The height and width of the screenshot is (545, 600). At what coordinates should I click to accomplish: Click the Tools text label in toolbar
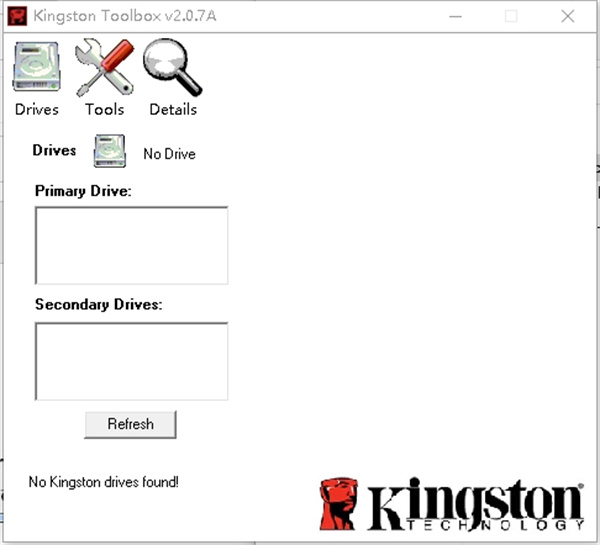[x=105, y=109]
